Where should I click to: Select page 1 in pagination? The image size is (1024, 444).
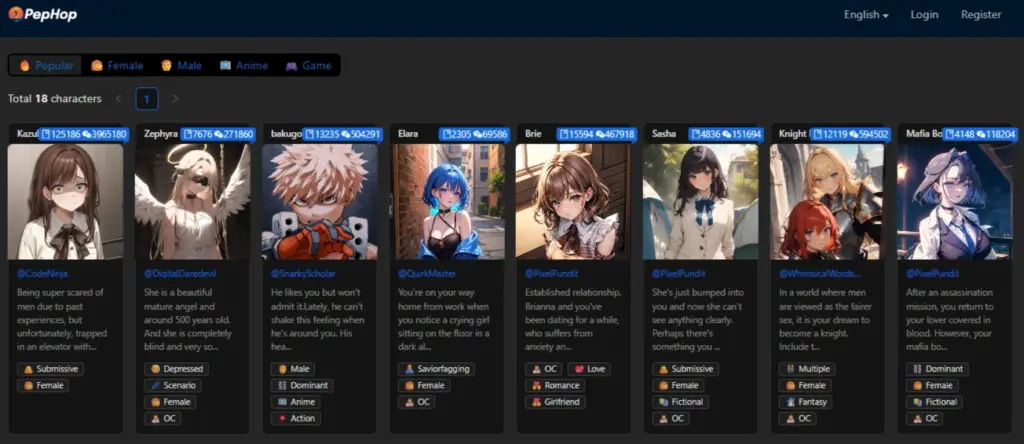147,99
